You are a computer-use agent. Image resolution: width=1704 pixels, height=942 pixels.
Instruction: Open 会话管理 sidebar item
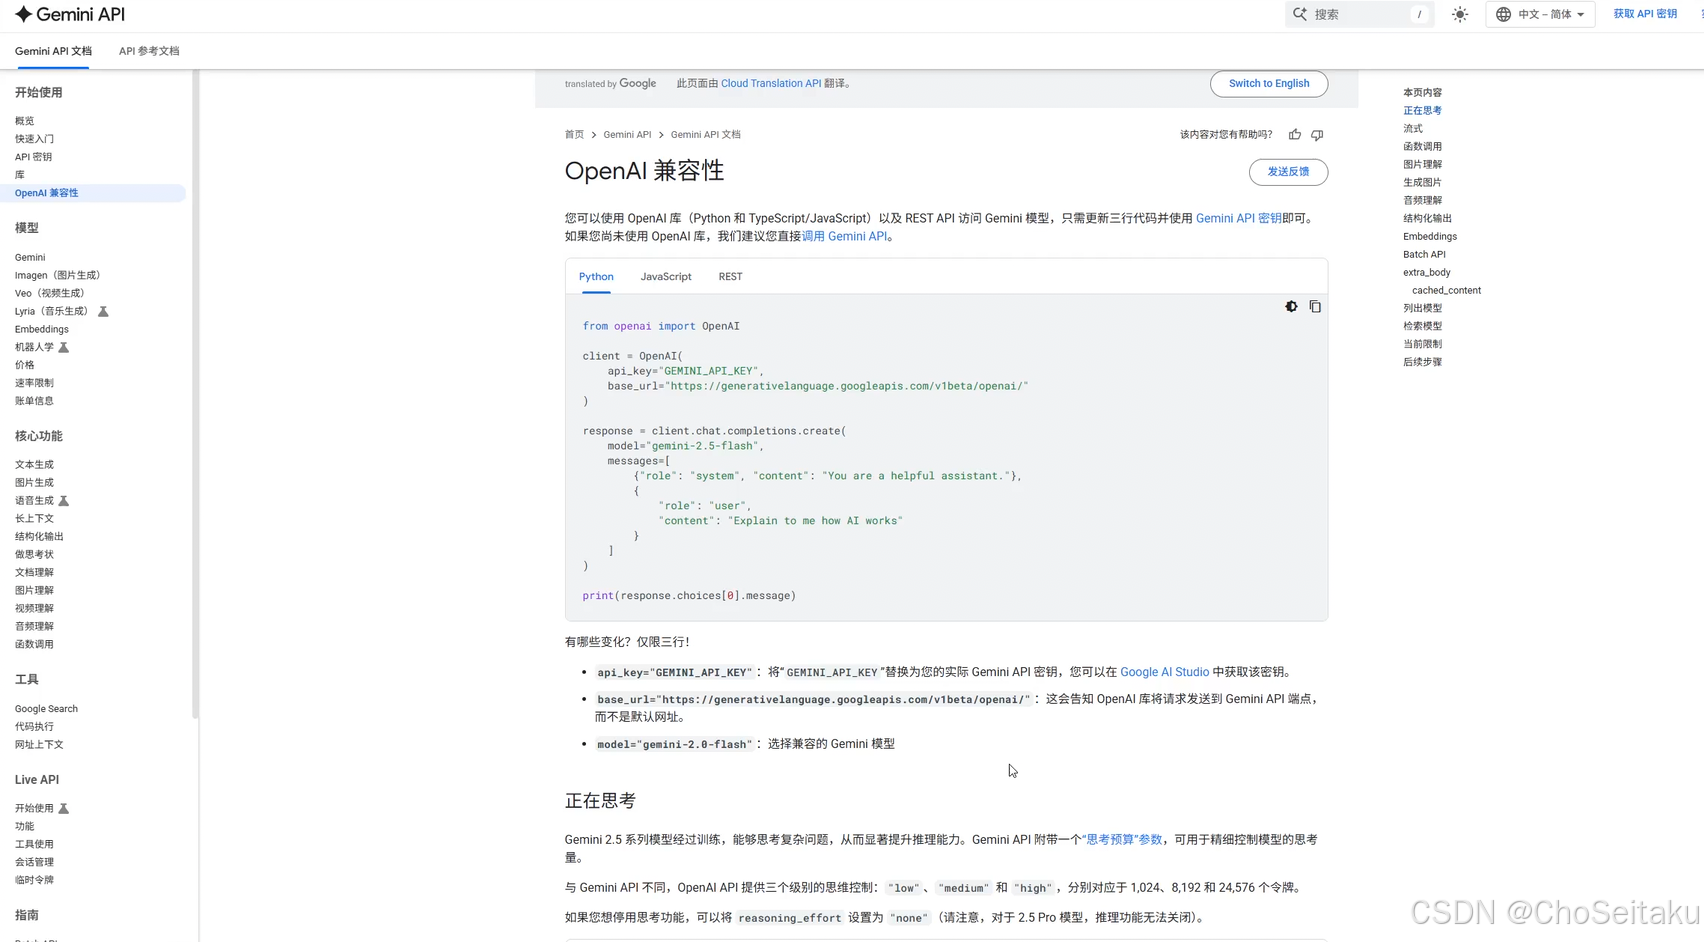click(34, 862)
